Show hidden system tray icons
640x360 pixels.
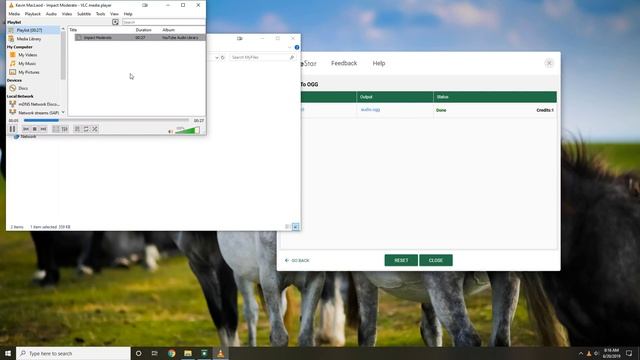(581, 353)
